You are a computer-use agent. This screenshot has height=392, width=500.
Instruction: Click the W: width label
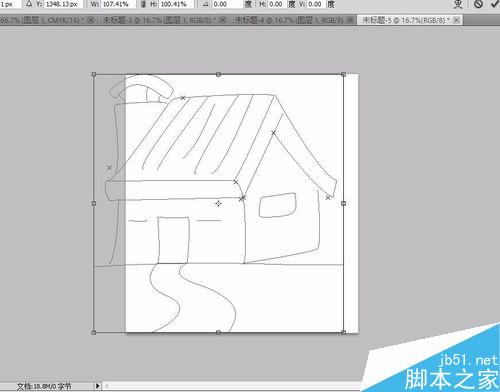[95, 4]
